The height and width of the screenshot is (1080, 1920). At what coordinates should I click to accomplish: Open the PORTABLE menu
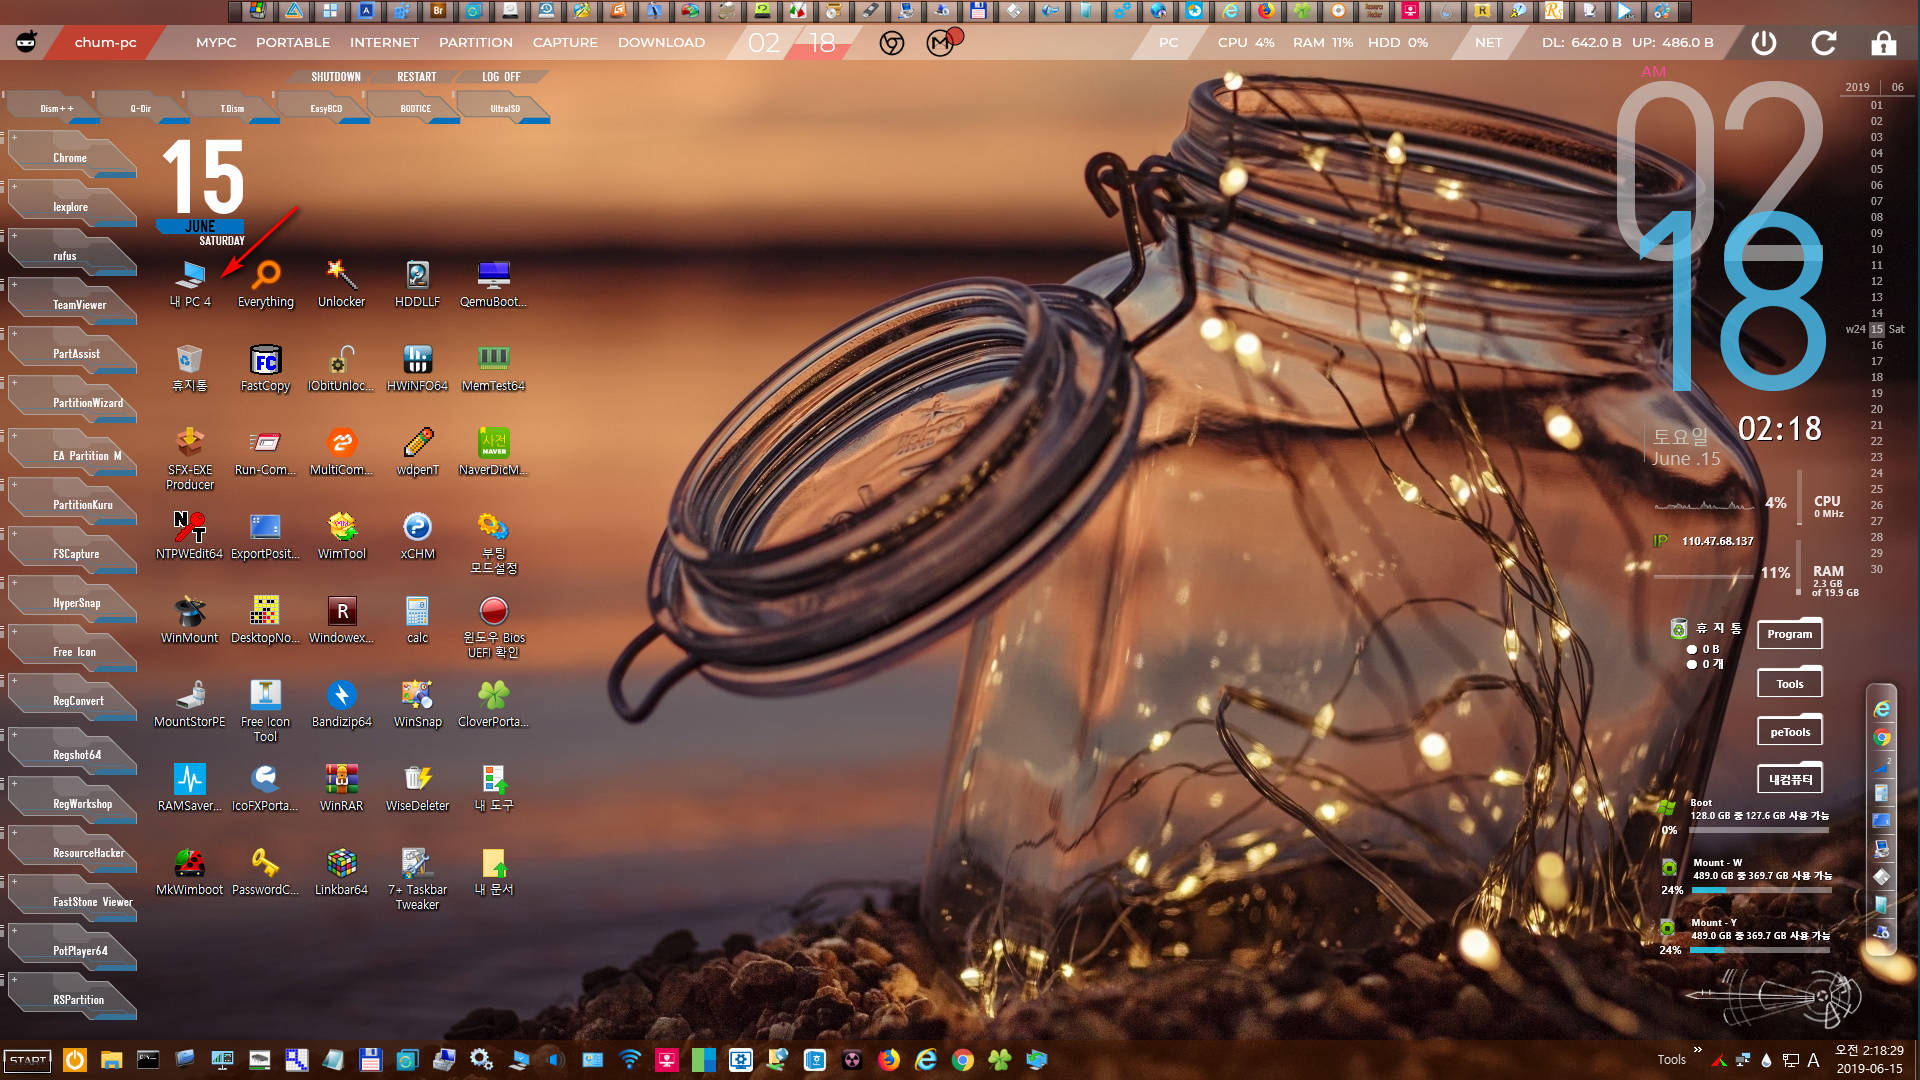click(x=293, y=43)
